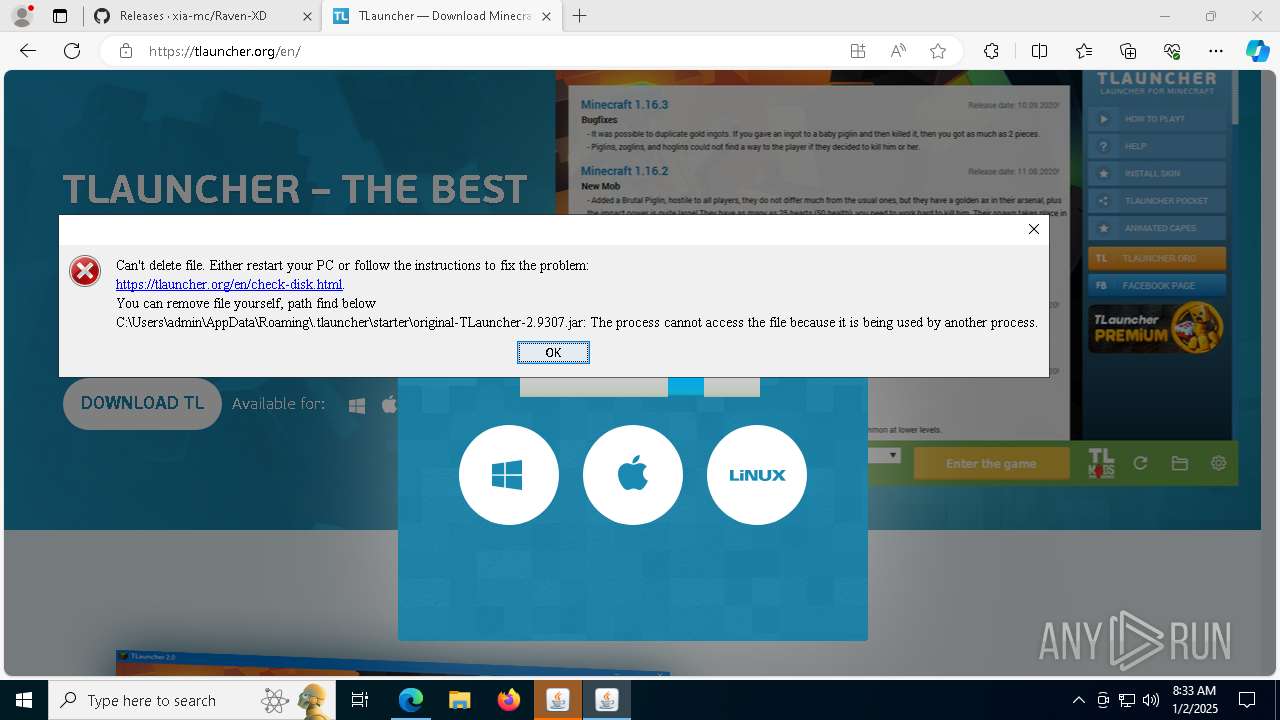Viewport: 1280px width, 720px height.
Task: Click HELP sidebar item
Action: pyautogui.click(x=1157, y=146)
